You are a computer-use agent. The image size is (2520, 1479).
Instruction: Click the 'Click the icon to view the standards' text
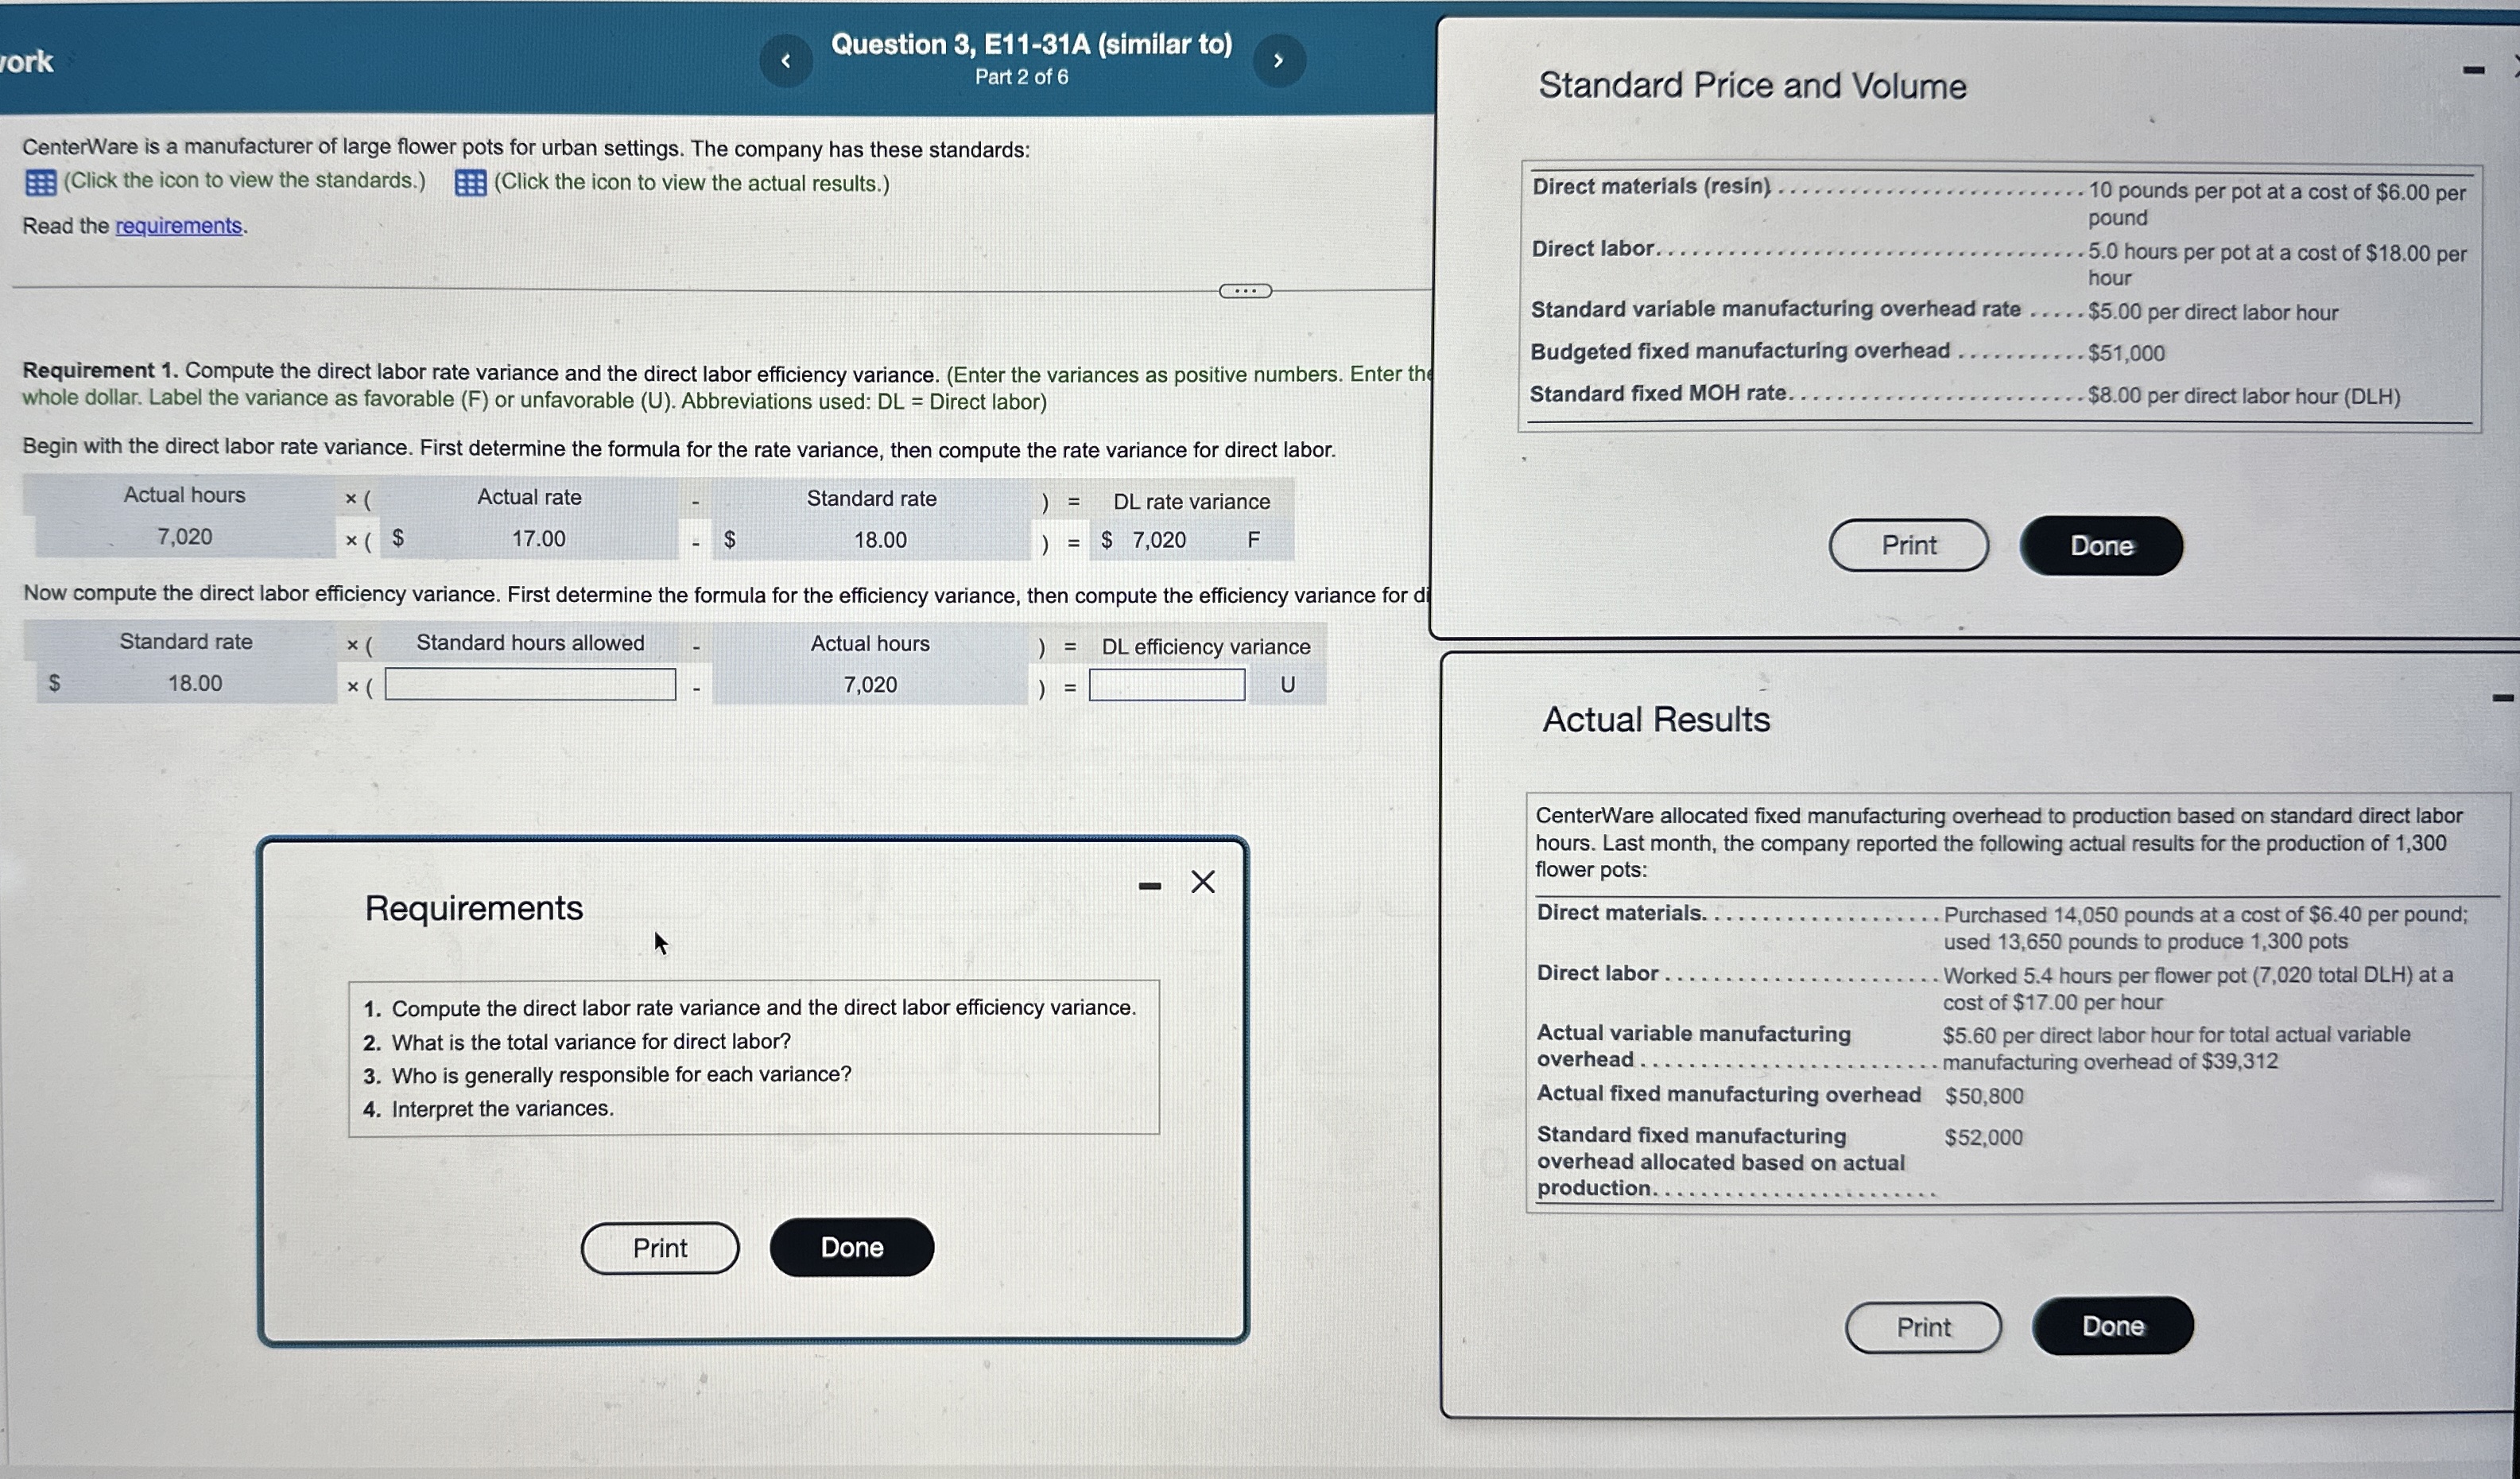coord(245,181)
